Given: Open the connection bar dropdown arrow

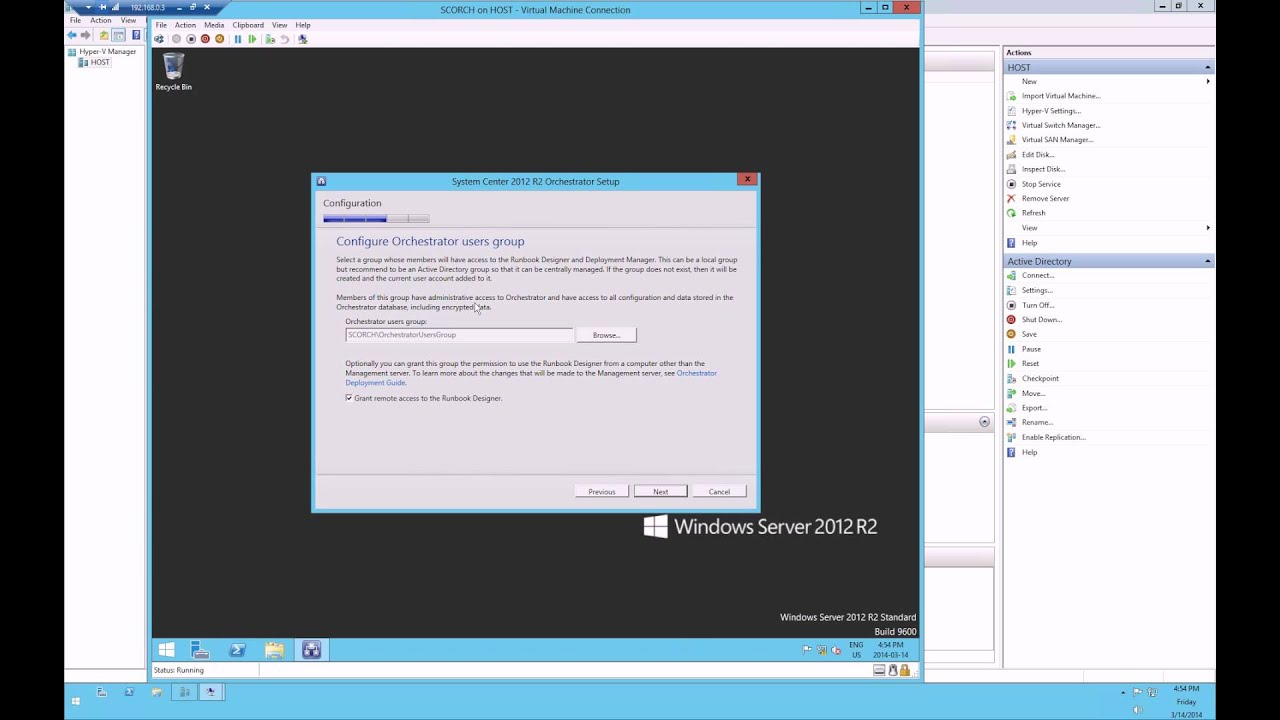Looking at the screenshot, I should click(x=88, y=7).
